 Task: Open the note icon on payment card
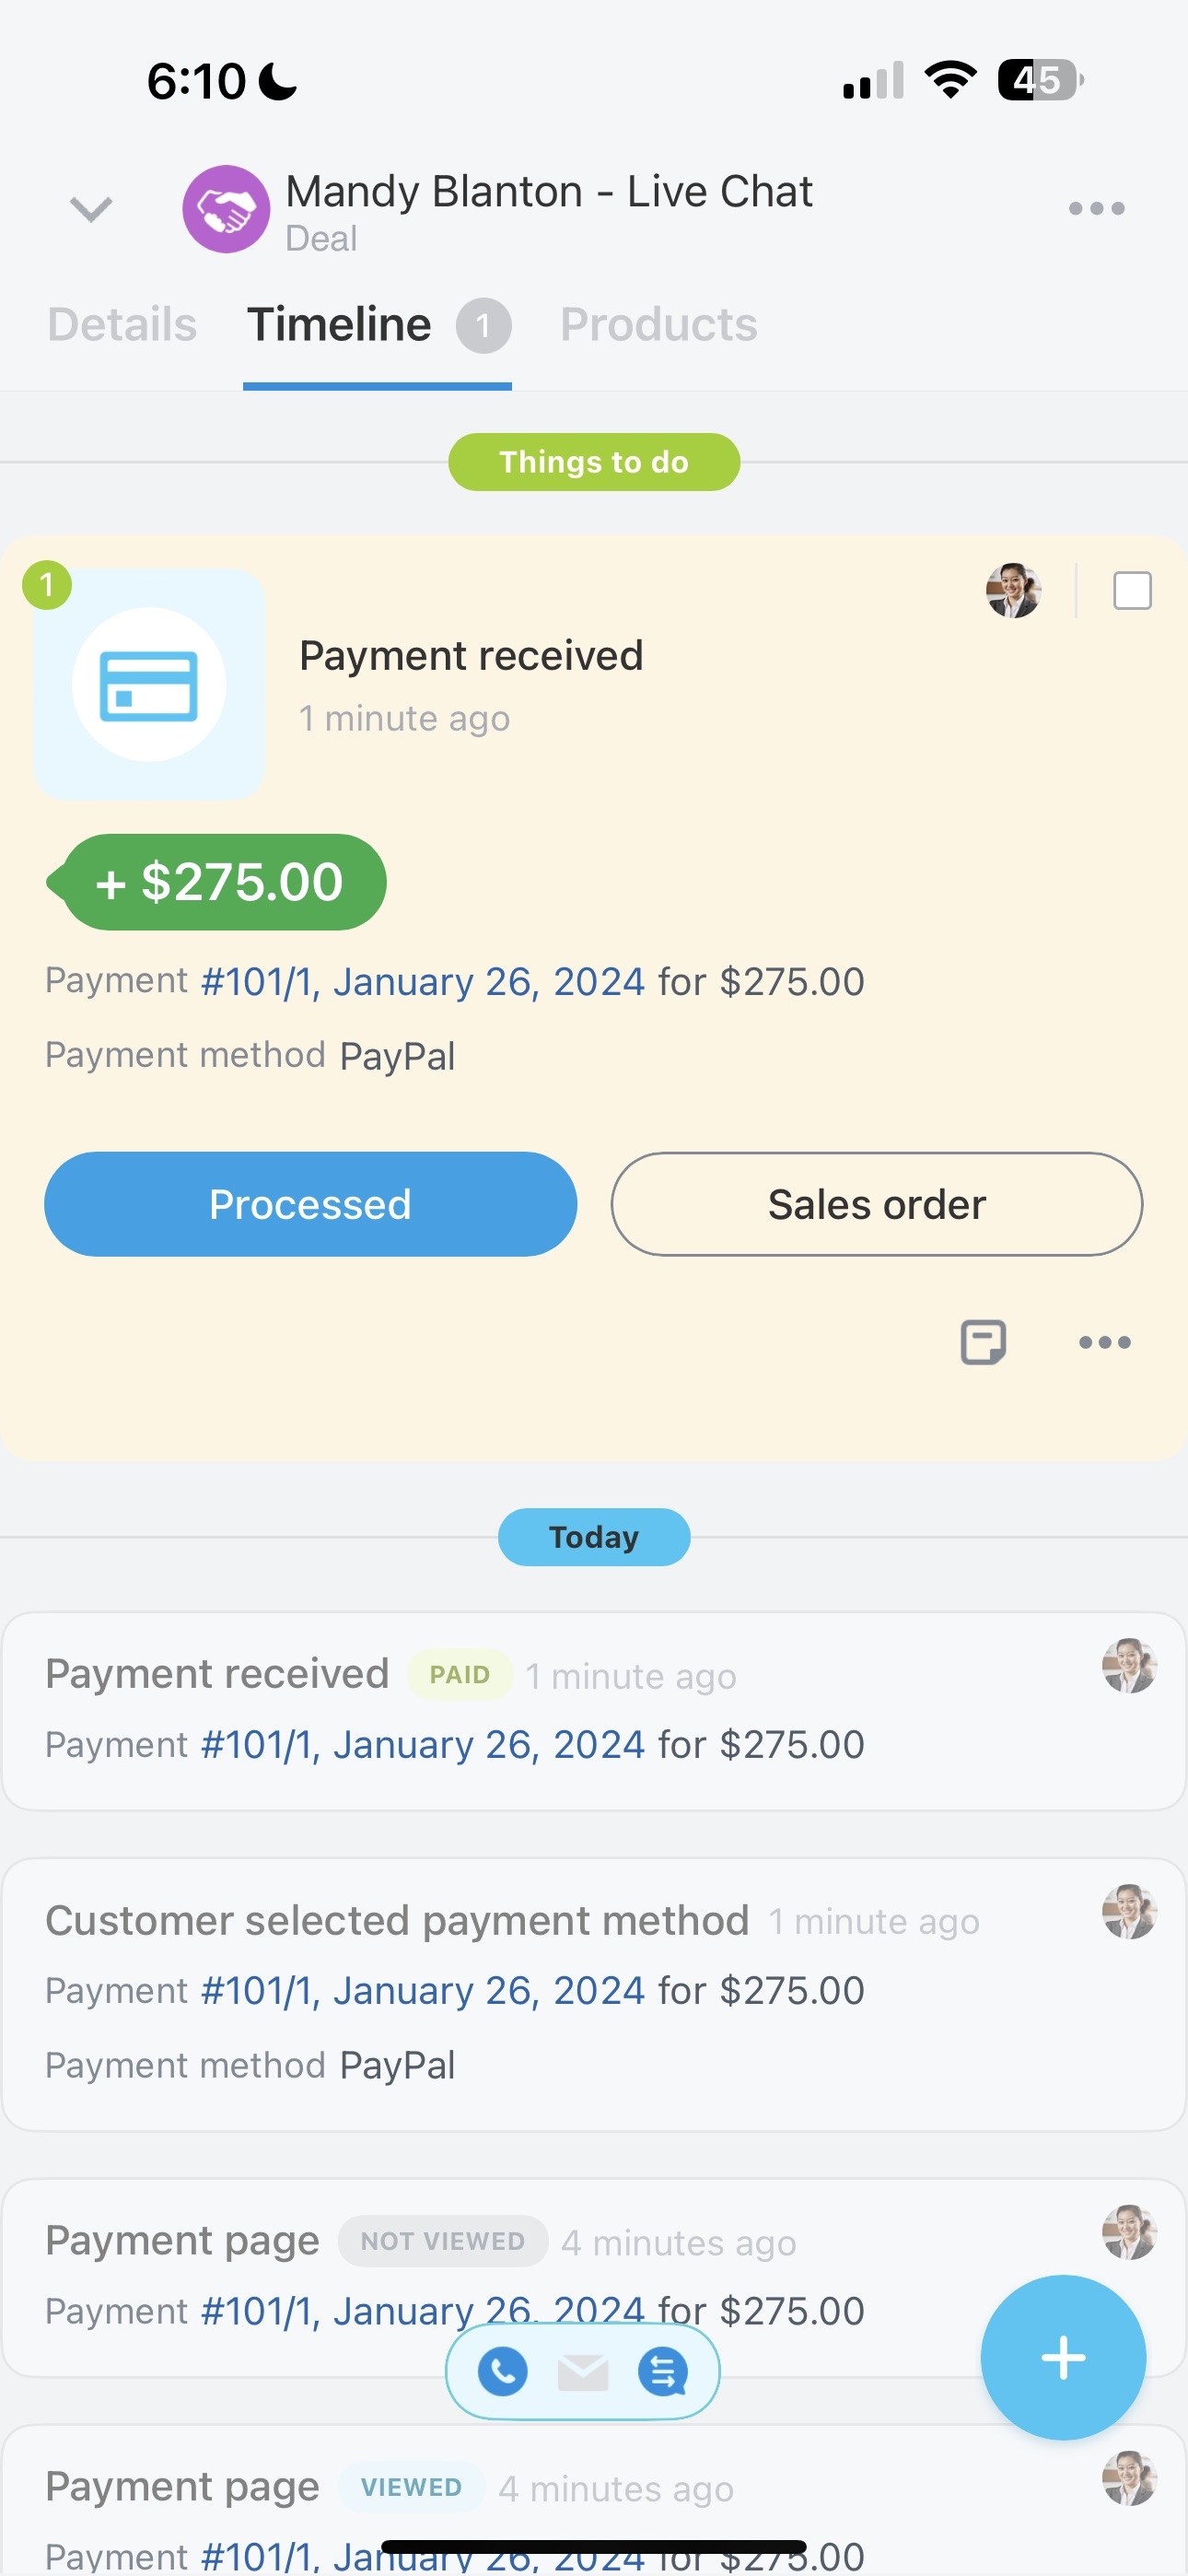click(x=983, y=1342)
